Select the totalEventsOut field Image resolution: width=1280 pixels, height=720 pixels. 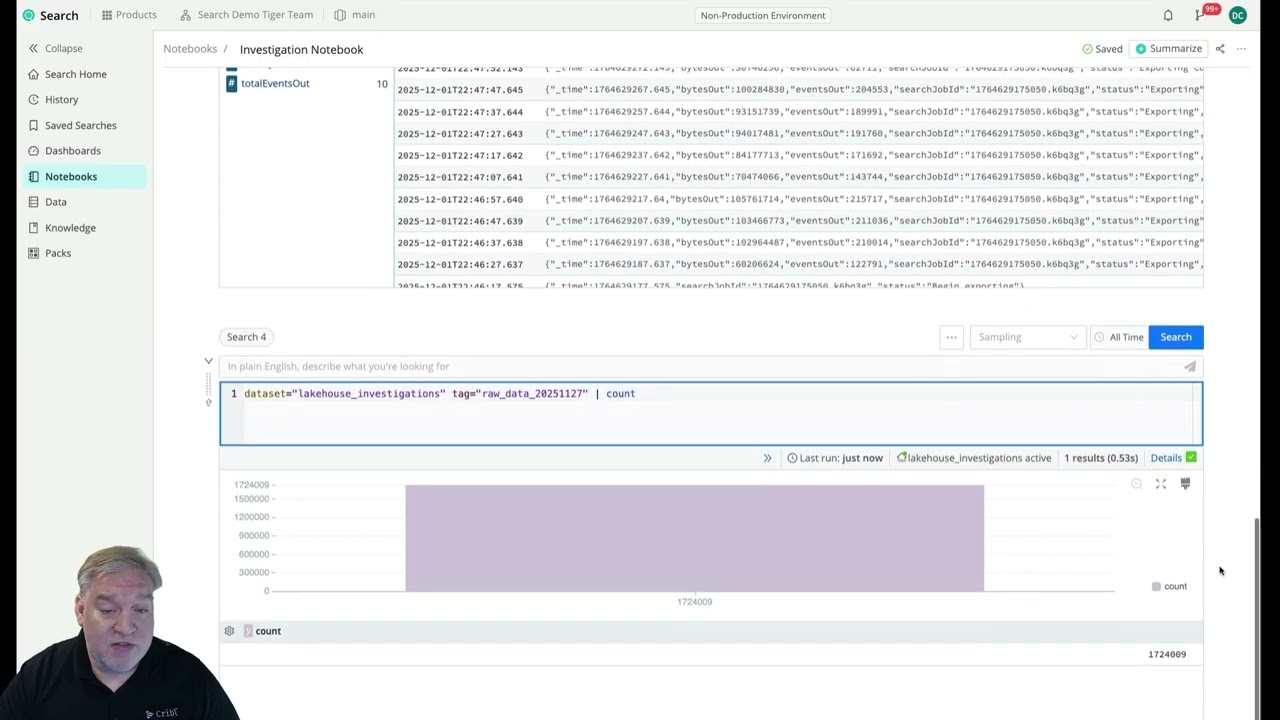pyautogui.click(x=275, y=83)
